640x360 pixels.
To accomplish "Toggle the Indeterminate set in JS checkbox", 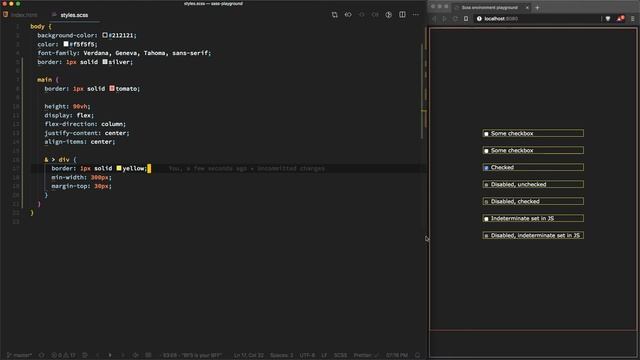I will (x=486, y=219).
